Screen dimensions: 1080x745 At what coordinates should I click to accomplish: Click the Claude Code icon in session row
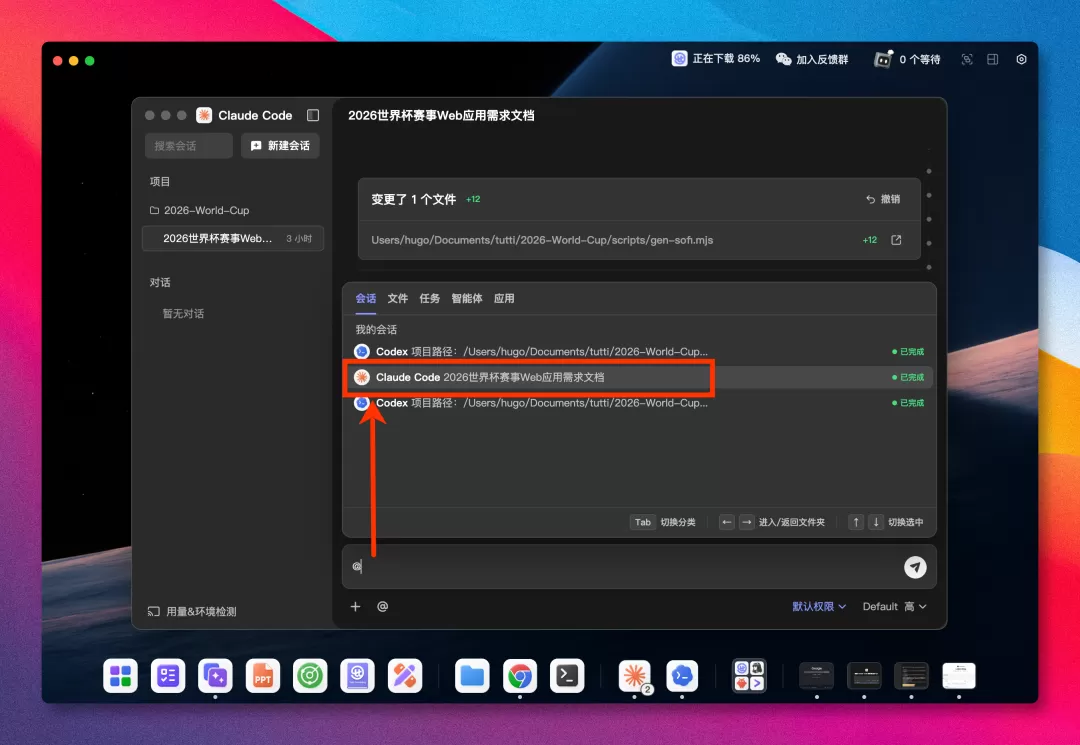pyautogui.click(x=362, y=377)
